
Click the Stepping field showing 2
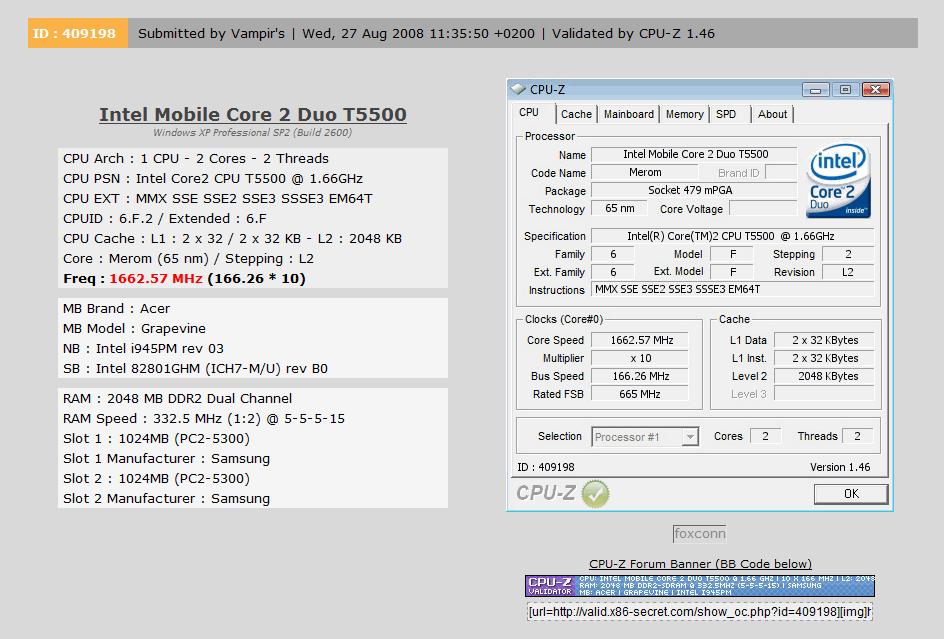848,254
